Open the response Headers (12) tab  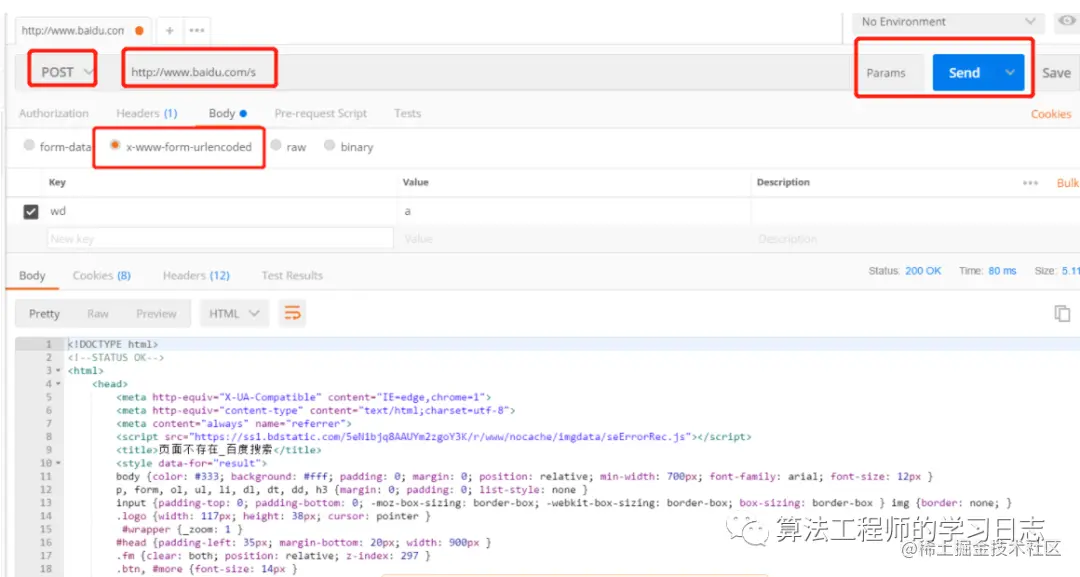[196, 275]
